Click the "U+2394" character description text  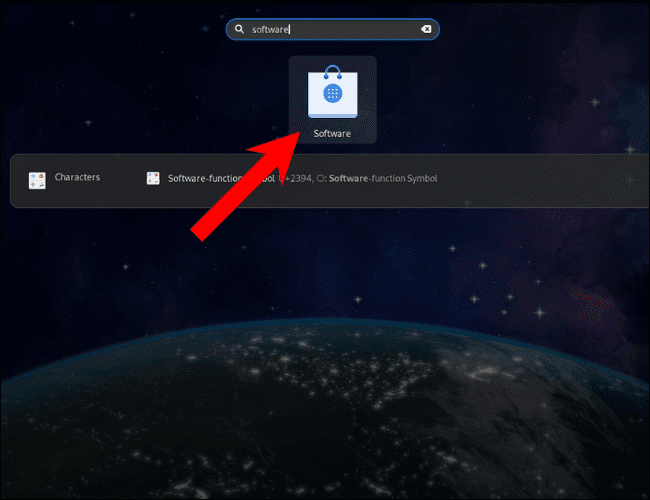[358, 179]
